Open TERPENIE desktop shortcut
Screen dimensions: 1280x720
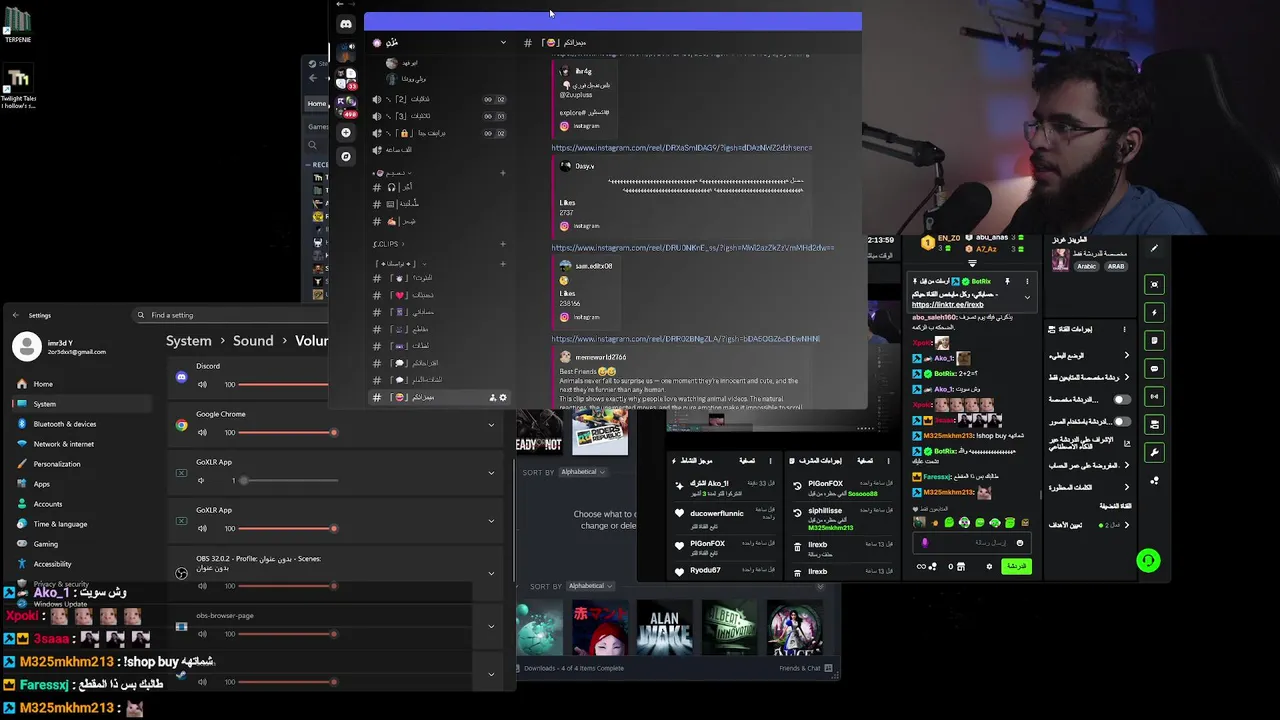point(17,26)
